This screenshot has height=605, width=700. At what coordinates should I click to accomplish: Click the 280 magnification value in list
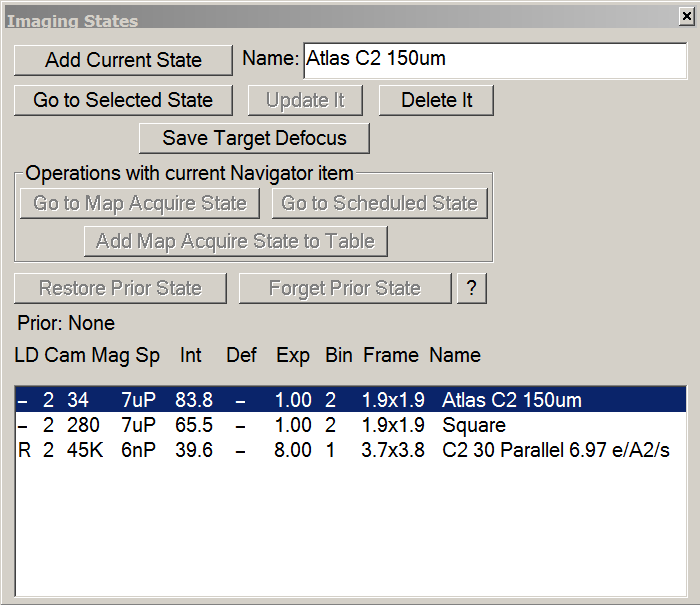point(82,425)
